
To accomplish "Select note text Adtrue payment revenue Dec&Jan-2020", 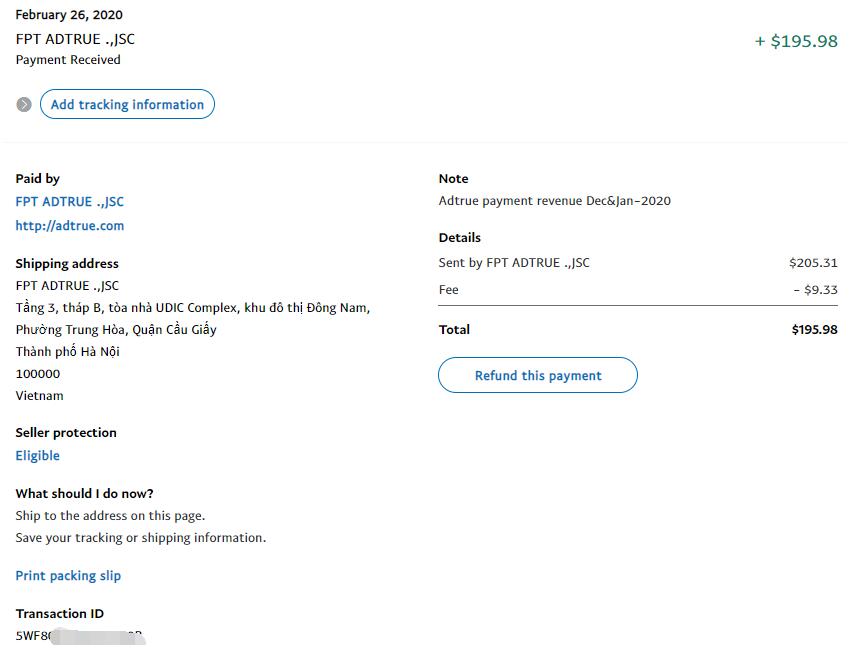I will click(555, 201).
